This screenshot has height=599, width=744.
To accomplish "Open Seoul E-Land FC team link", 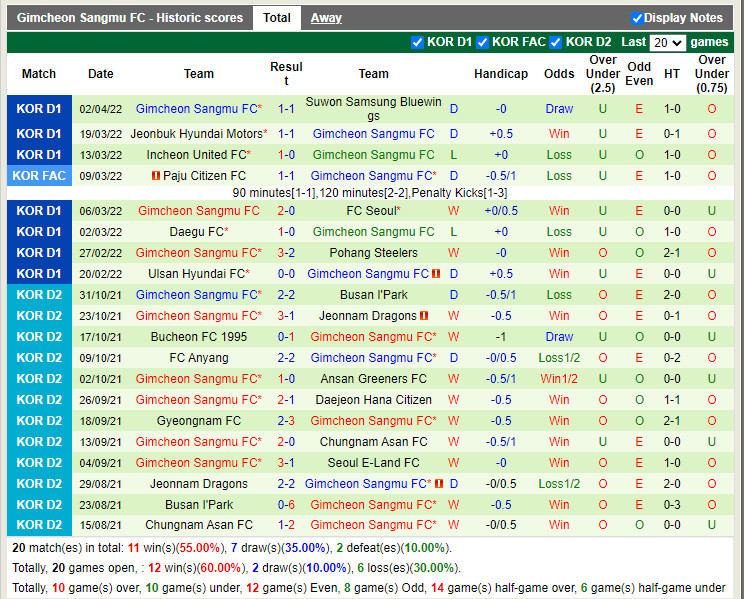I will (373, 463).
